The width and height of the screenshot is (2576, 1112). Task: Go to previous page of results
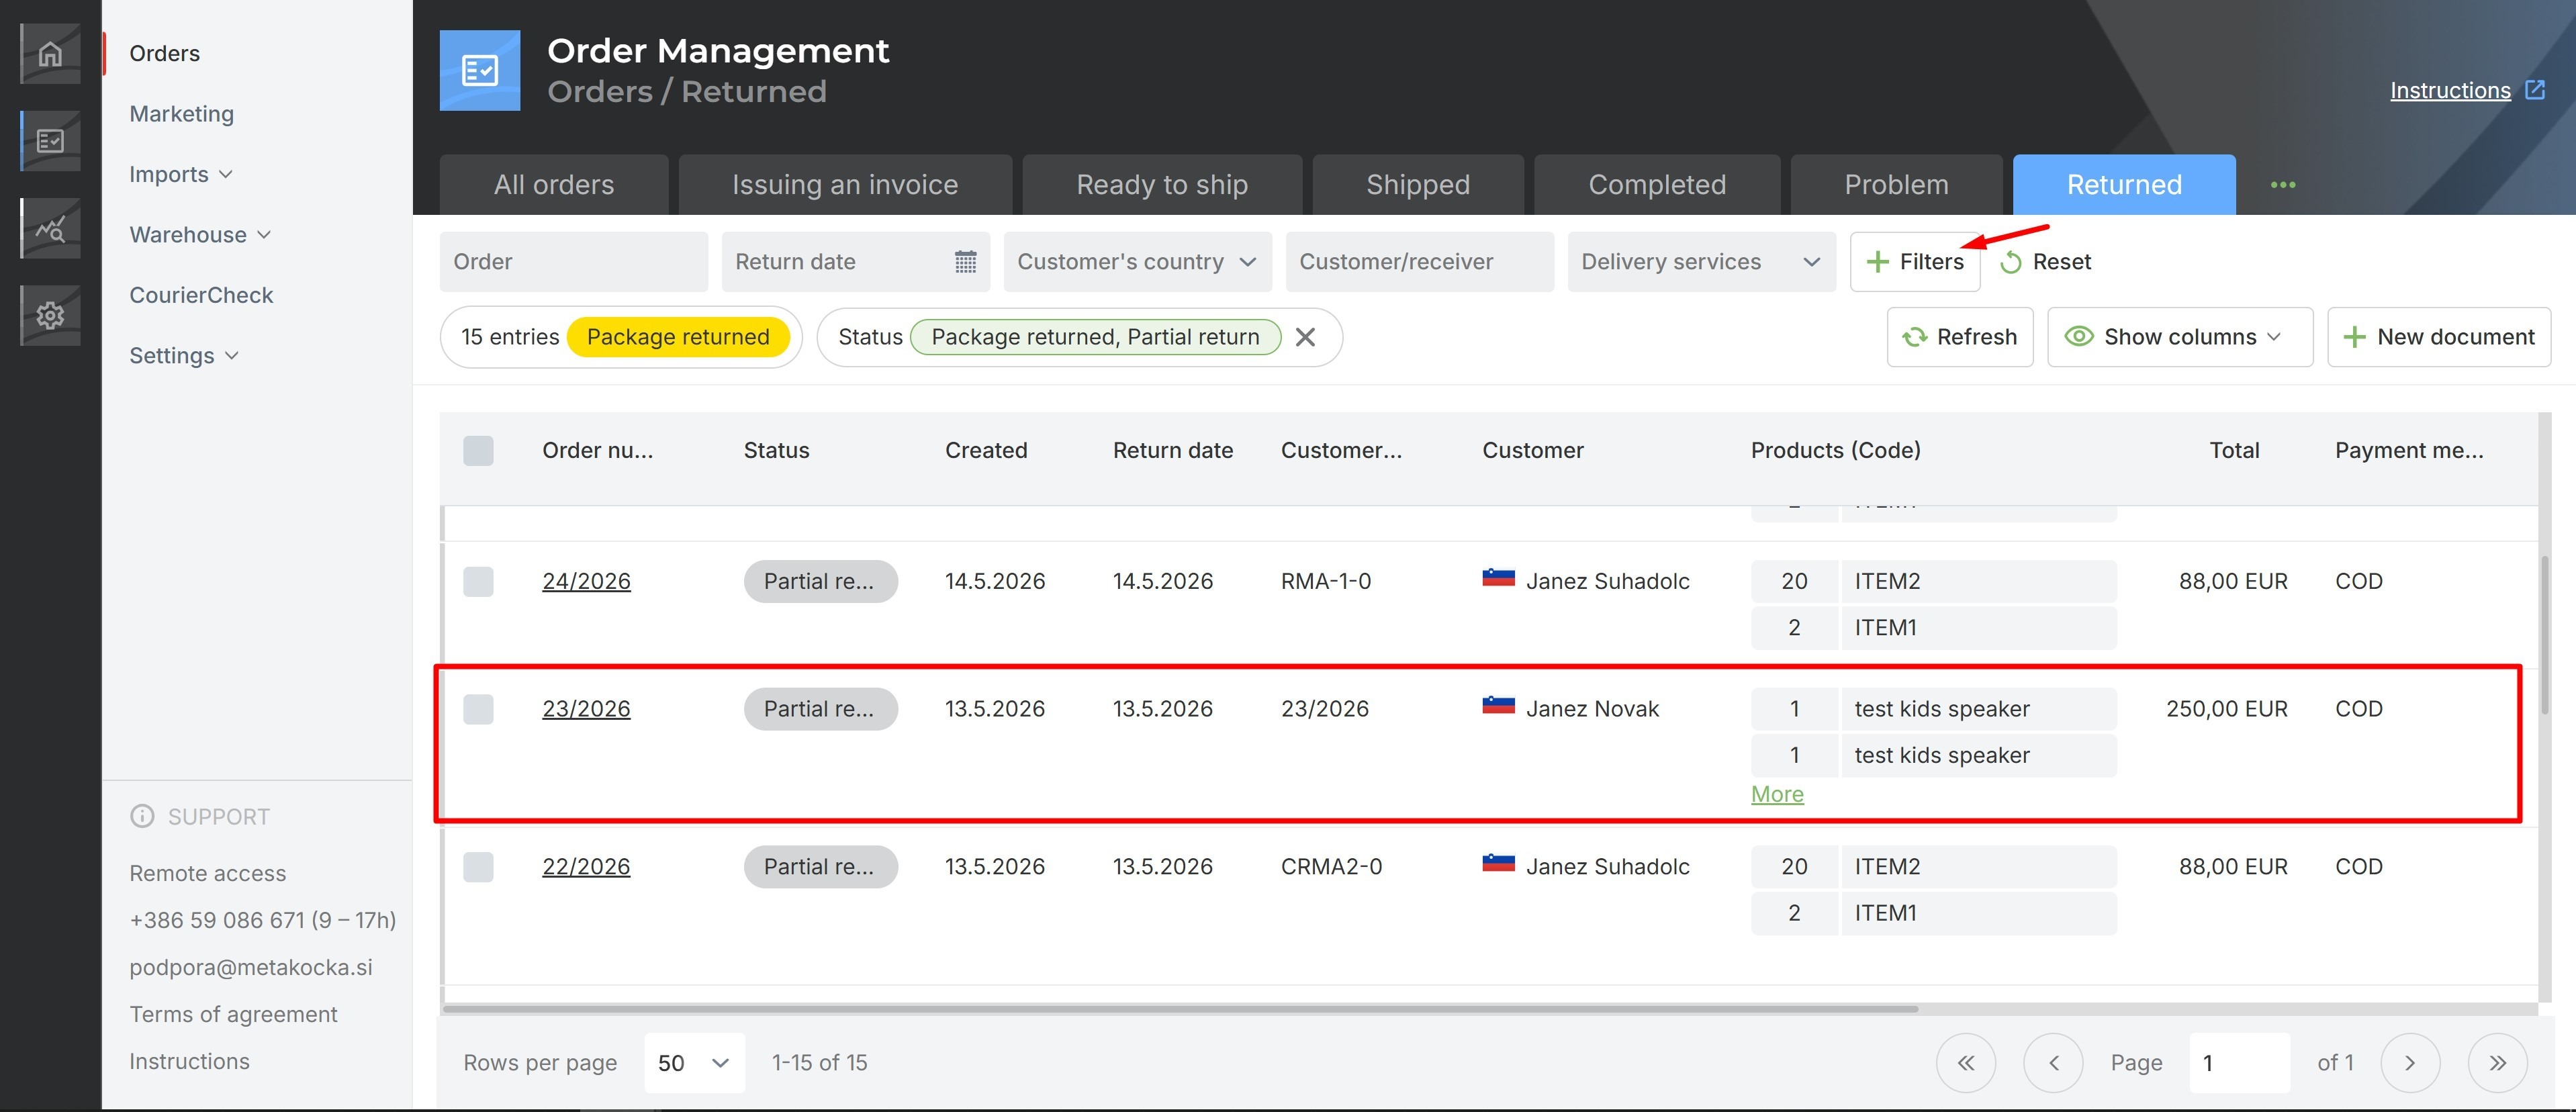click(2053, 1062)
